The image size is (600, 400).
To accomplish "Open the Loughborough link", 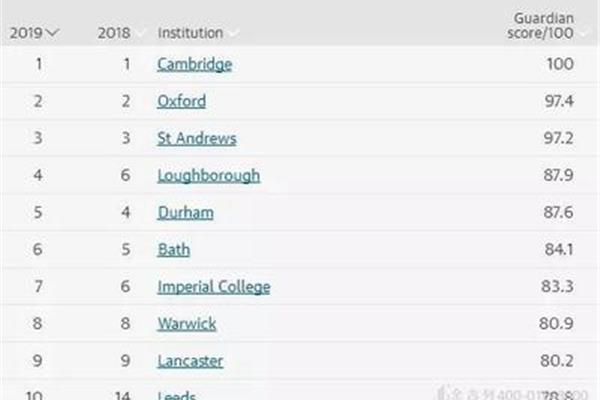I will click(209, 176).
